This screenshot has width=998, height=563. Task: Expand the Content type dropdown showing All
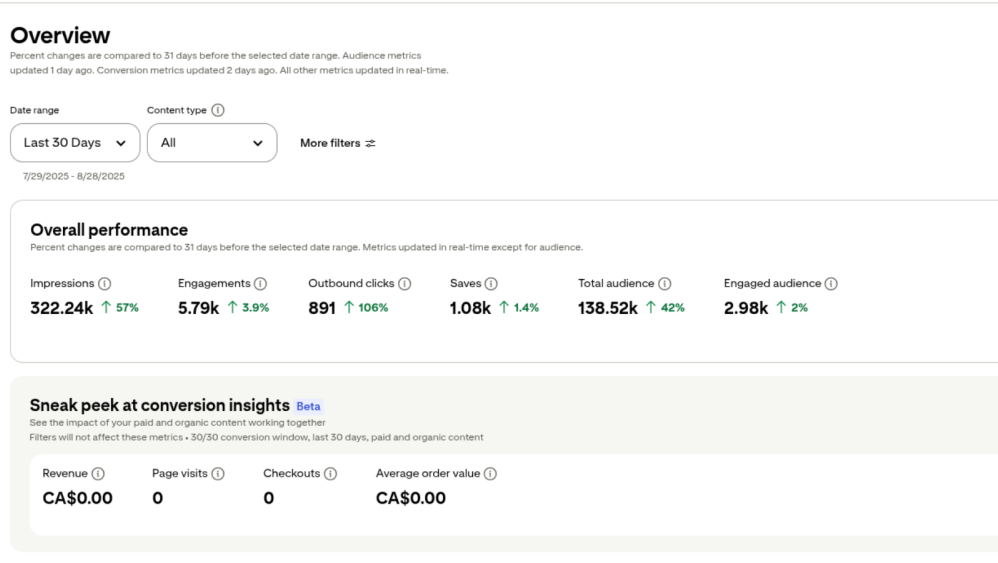point(212,143)
